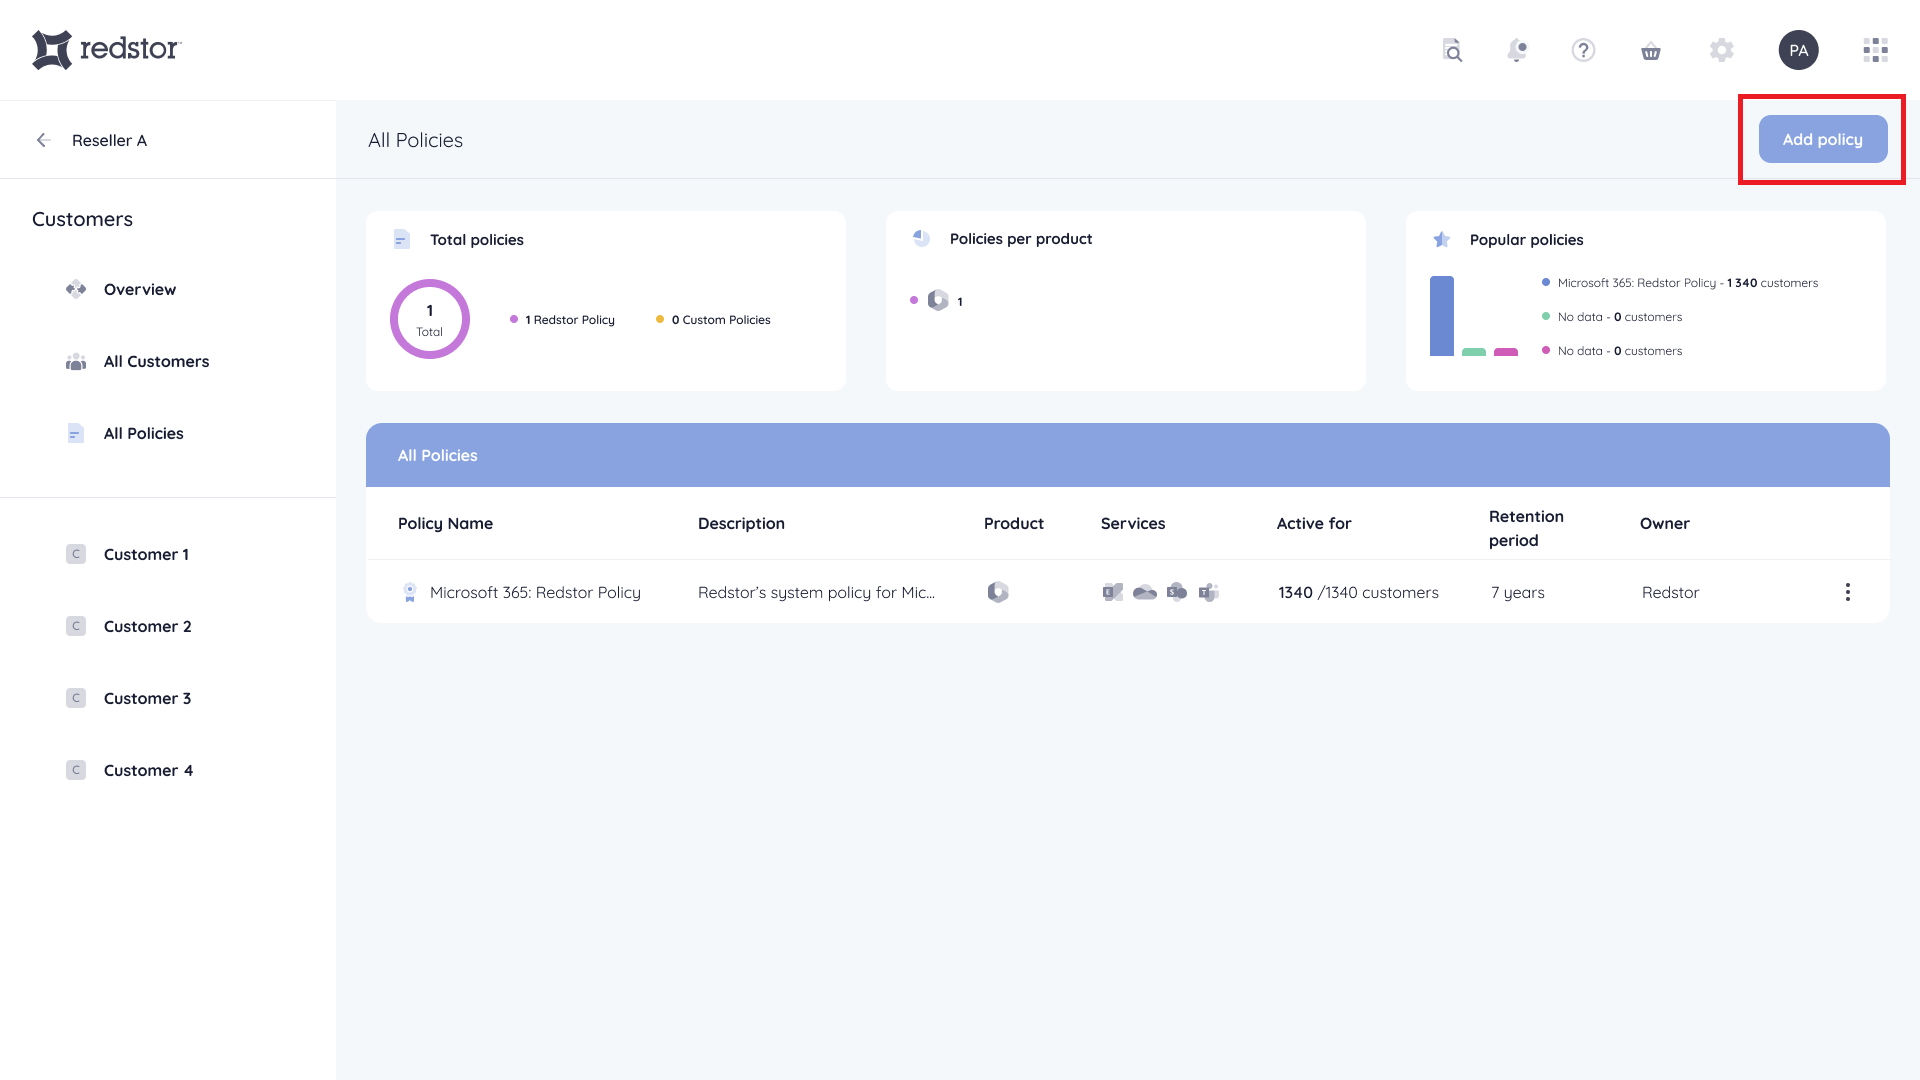The image size is (1920, 1080).
Task: Click the Customer 2 badge icon
Action: (76, 626)
